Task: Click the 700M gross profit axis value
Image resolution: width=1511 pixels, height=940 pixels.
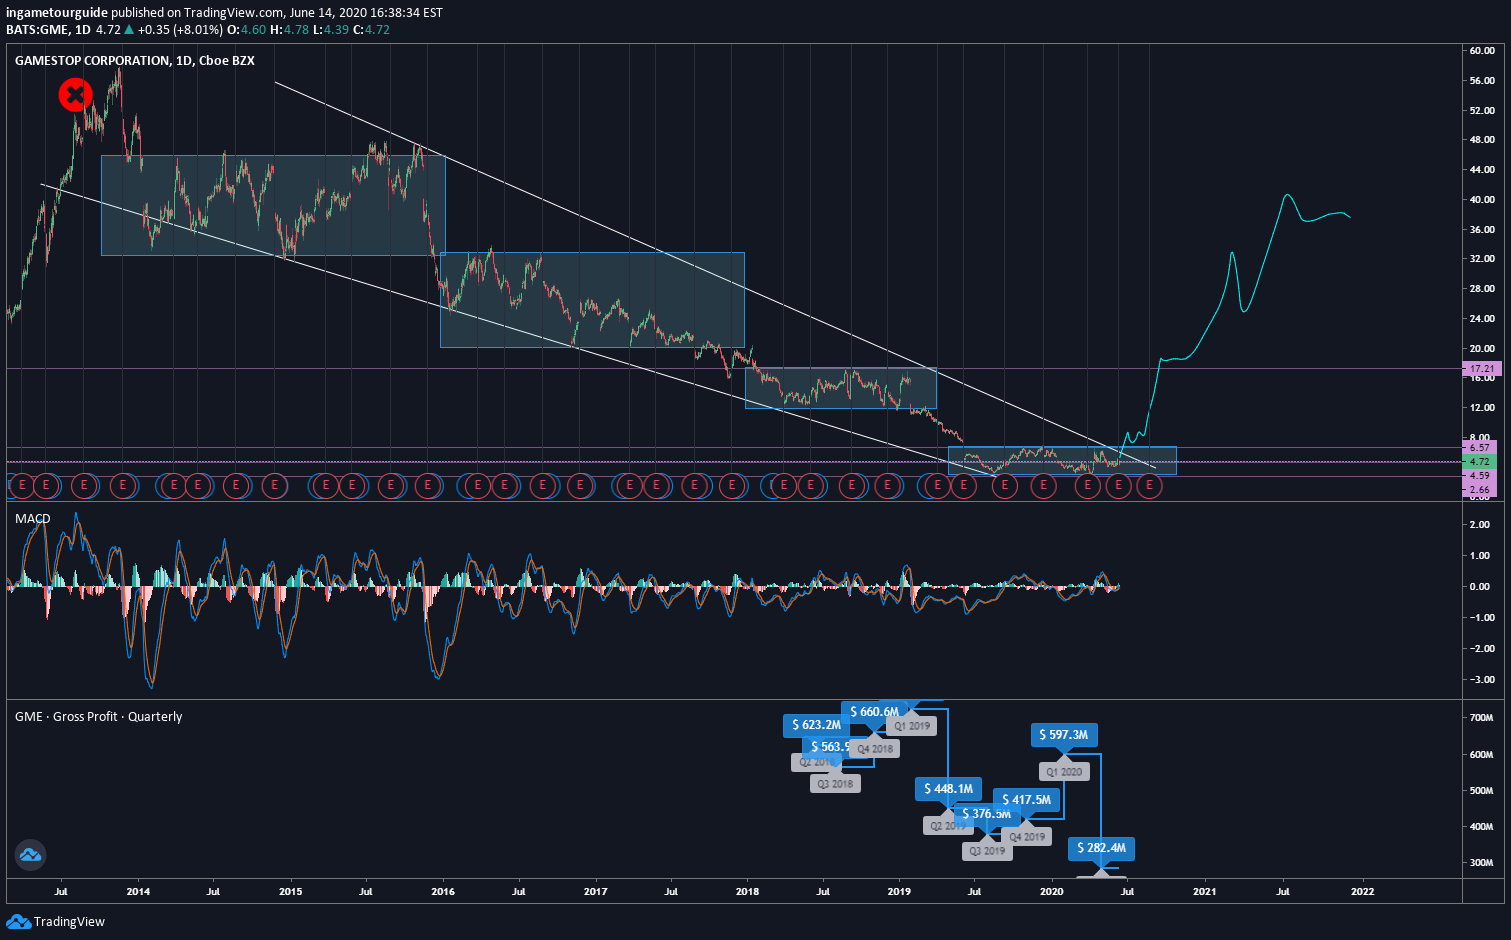Action: click(x=1481, y=718)
